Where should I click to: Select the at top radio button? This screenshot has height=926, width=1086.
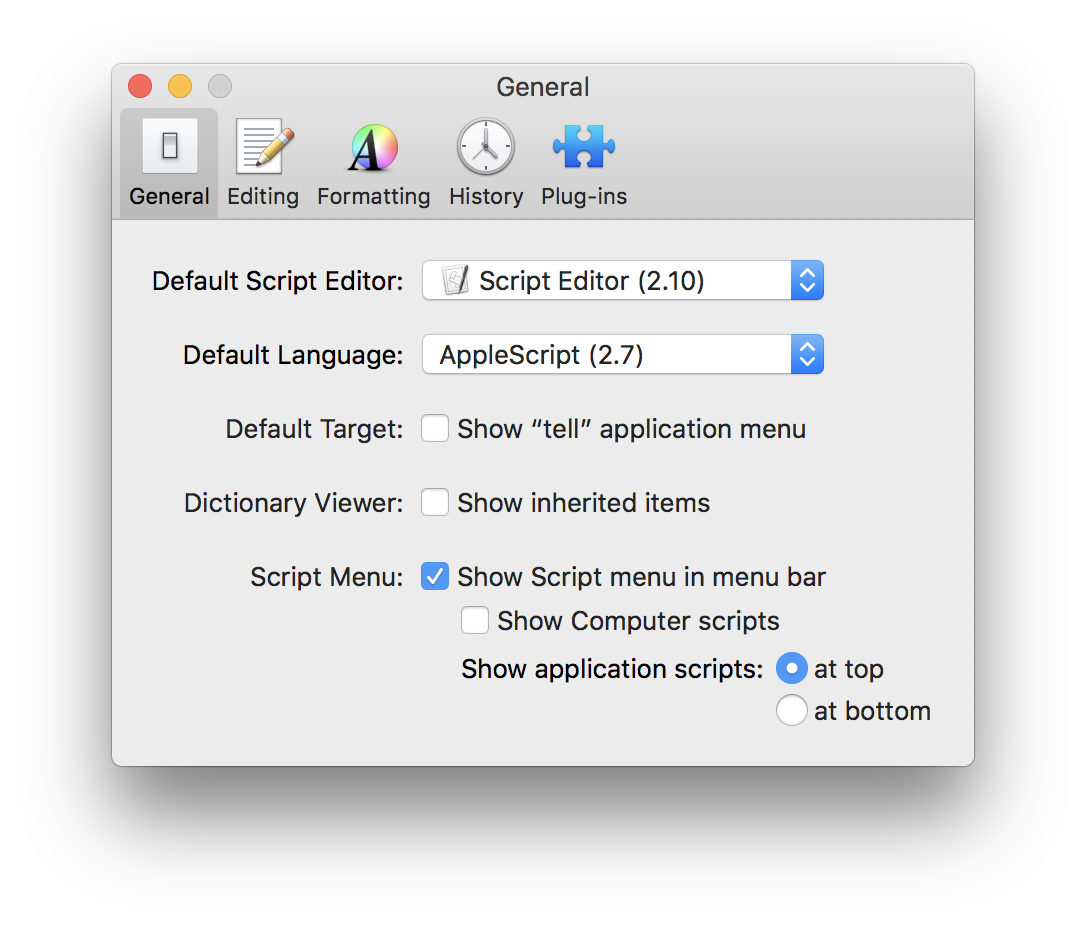pos(791,668)
